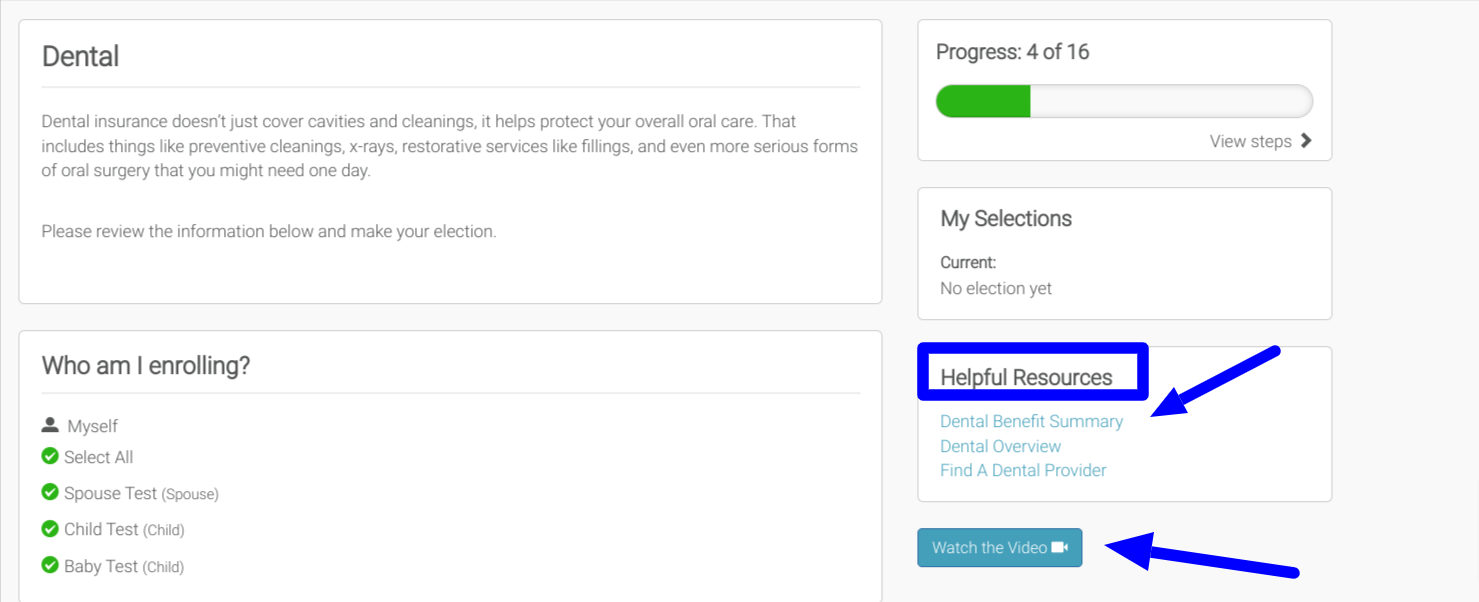Click the 'Progress: 4 of 16' label
The height and width of the screenshot is (602, 1479).
coord(1012,52)
